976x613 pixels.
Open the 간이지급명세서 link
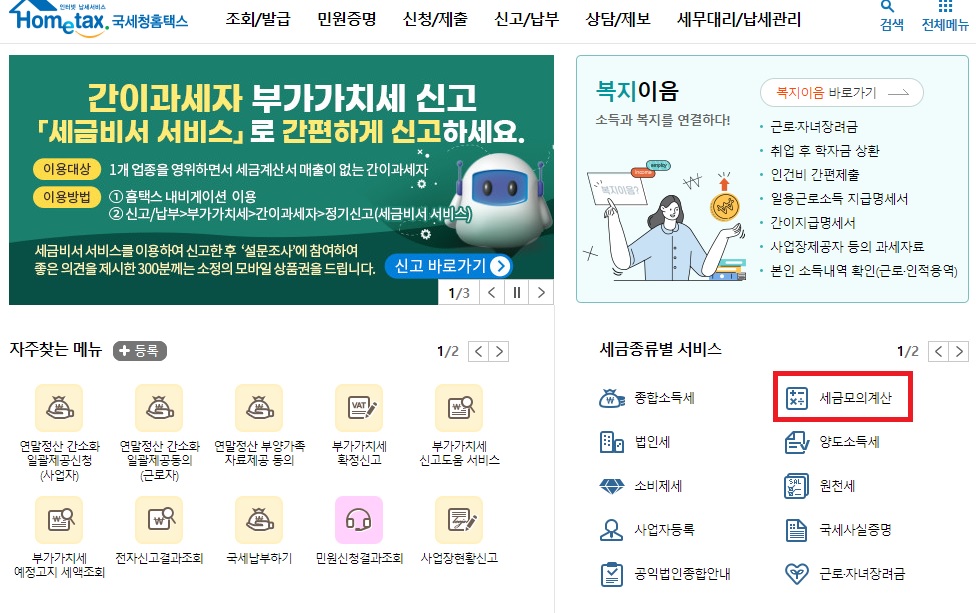pyautogui.click(x=813, y=223)
